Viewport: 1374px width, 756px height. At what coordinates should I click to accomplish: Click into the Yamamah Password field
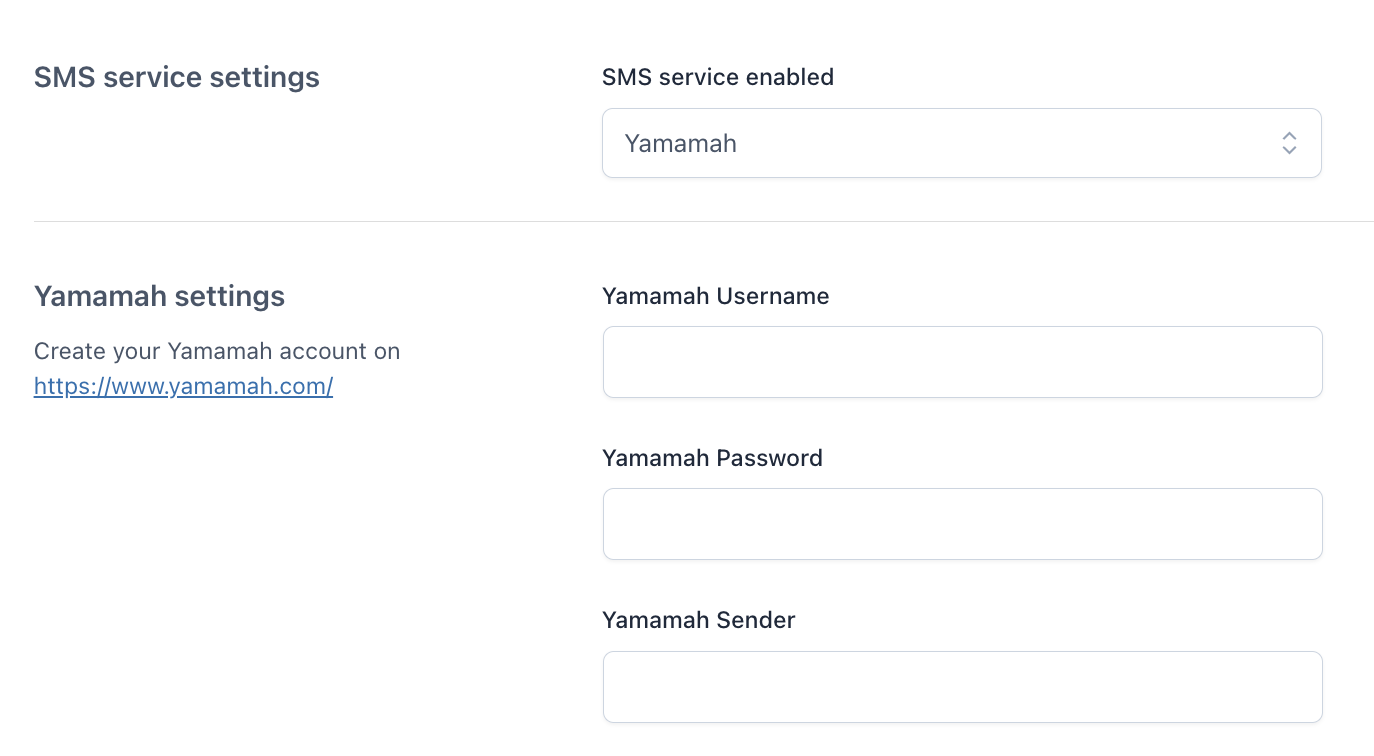(962, 524)
